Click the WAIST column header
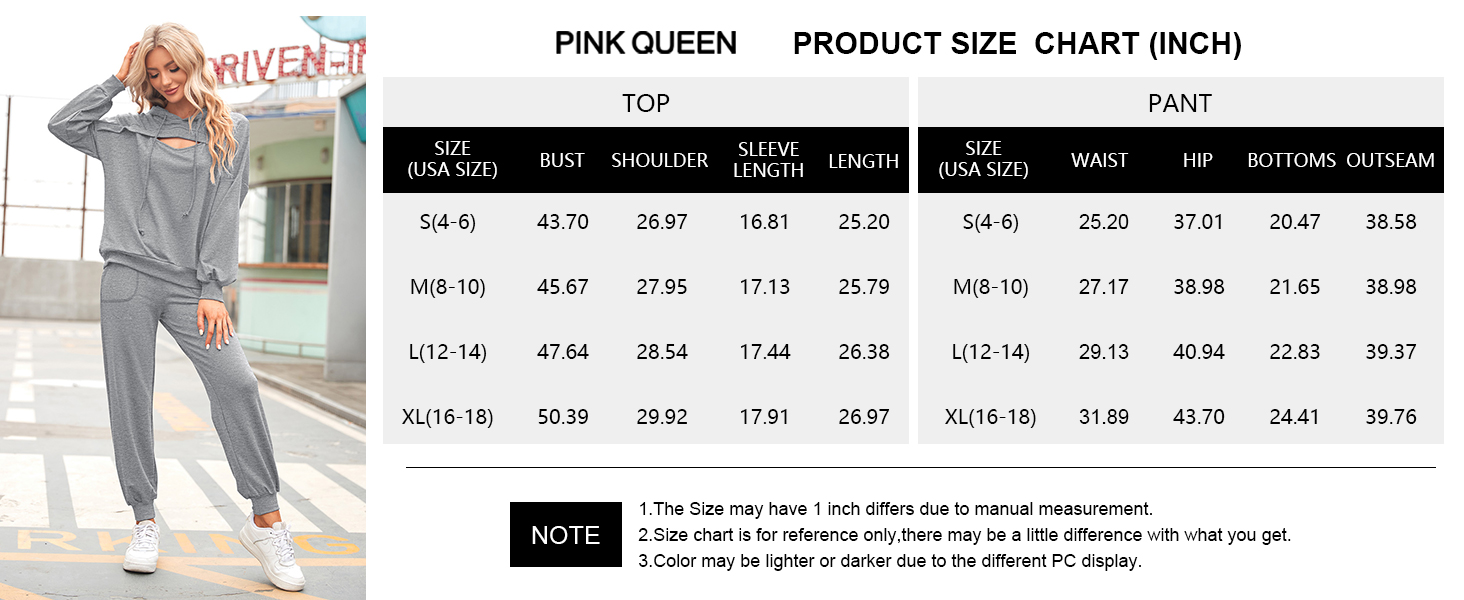1464x600 pixels. [1099, 160]
